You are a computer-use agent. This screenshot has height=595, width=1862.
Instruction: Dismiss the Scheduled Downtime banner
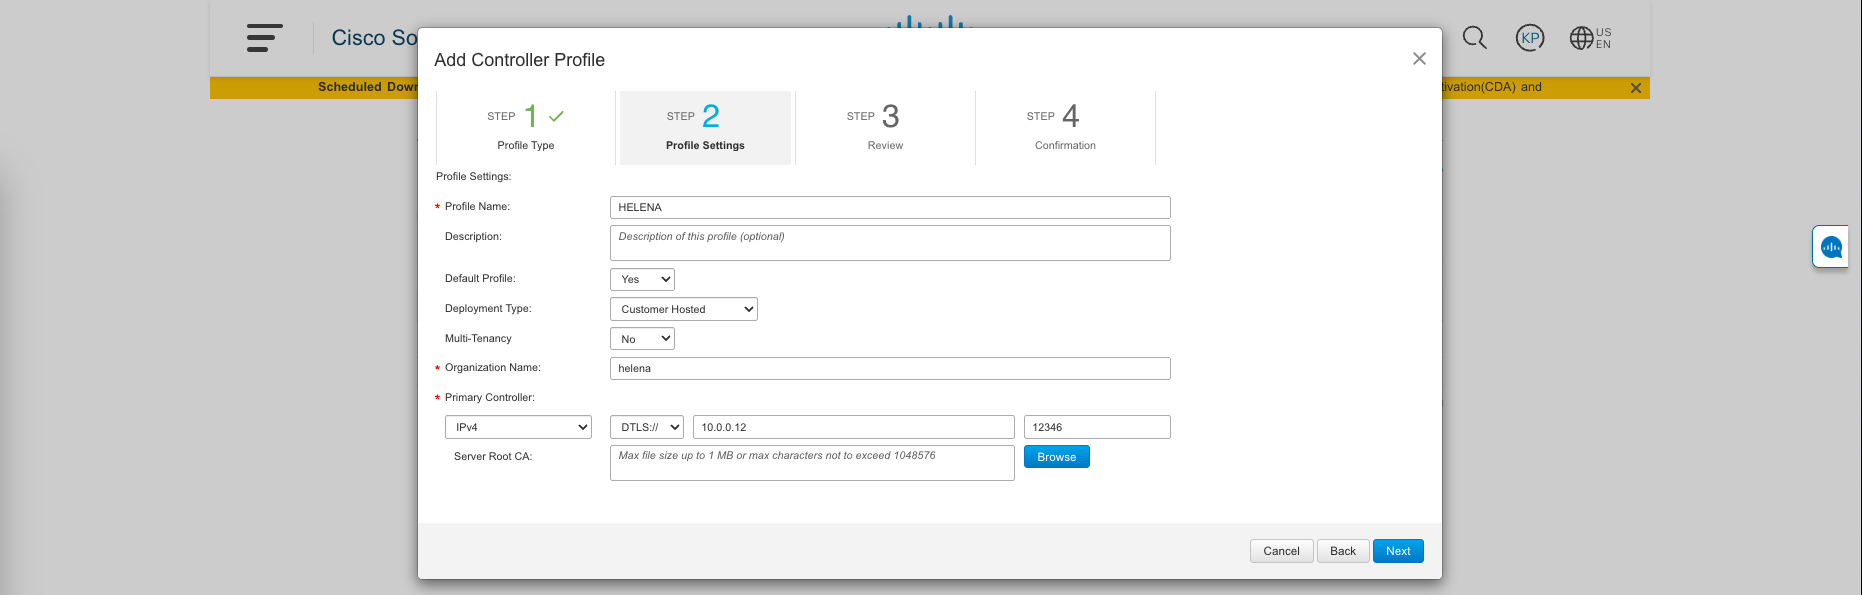[1636, 88]
